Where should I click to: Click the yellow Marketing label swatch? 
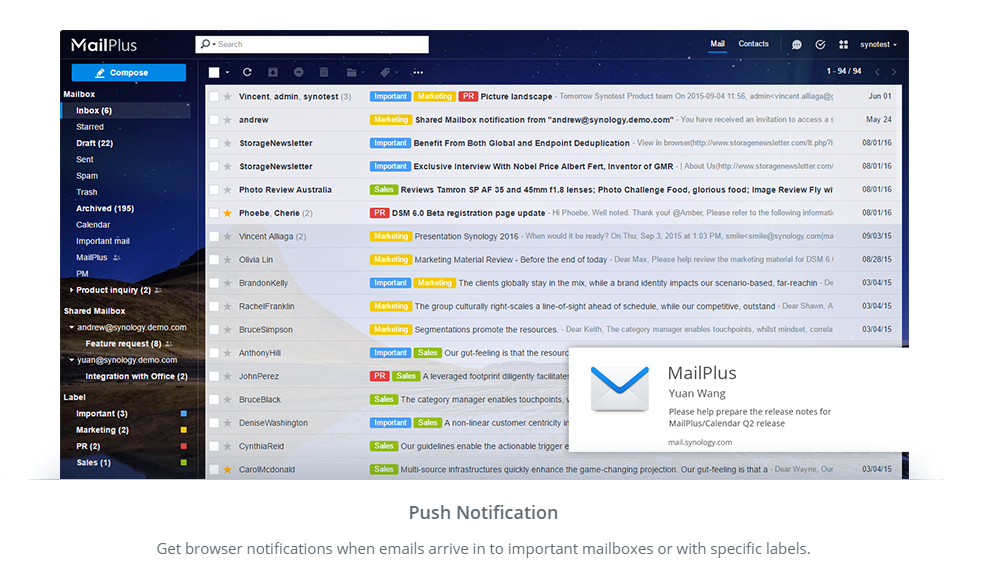tap(184, 430)
